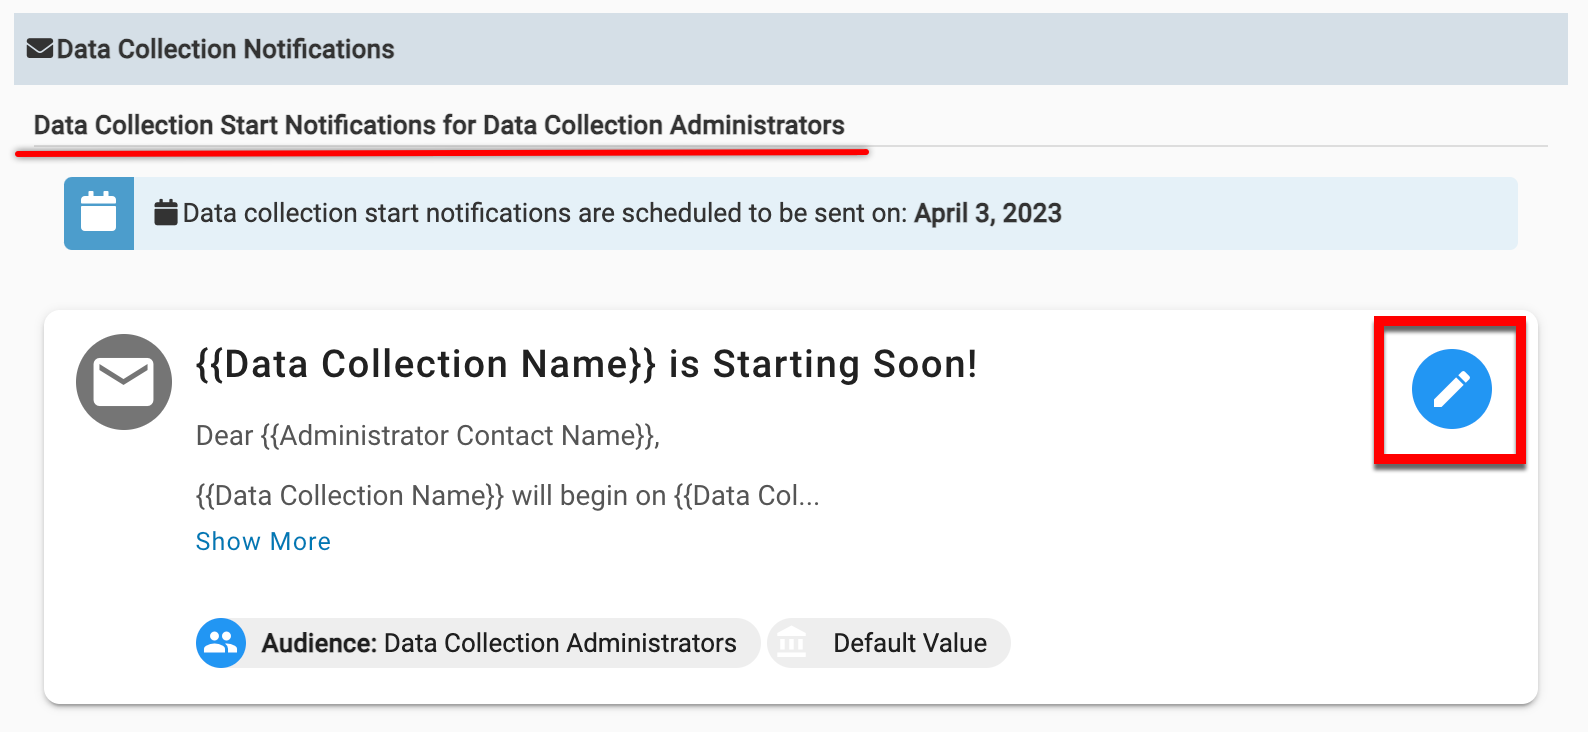Expand the message with Show More
Screen dimensions: 1588x732
[263, 541]
